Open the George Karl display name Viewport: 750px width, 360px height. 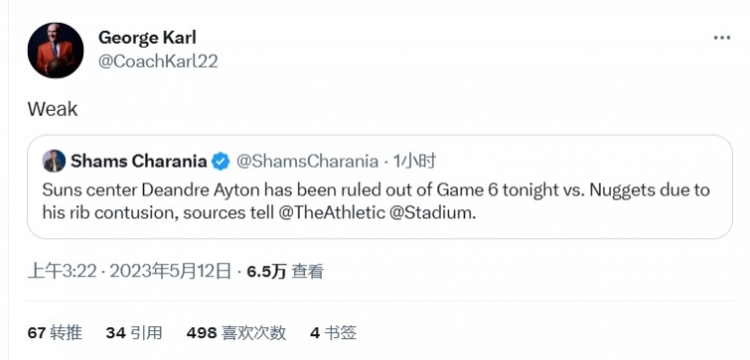pos(147,37)
